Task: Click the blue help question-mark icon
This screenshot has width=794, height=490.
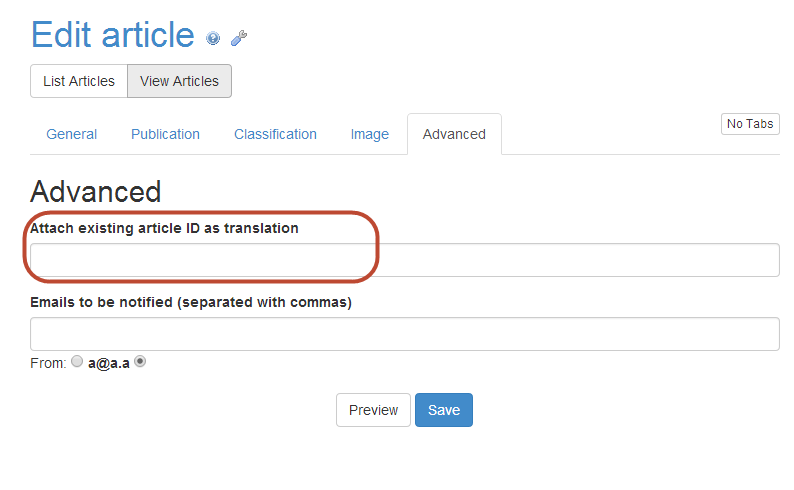Action: tap(213, 38)
